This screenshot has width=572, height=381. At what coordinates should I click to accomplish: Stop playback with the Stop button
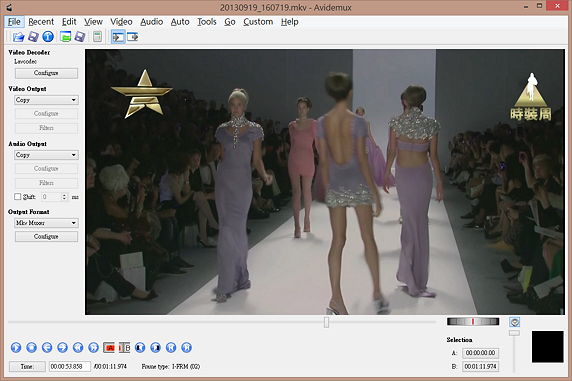coord(31,347)
